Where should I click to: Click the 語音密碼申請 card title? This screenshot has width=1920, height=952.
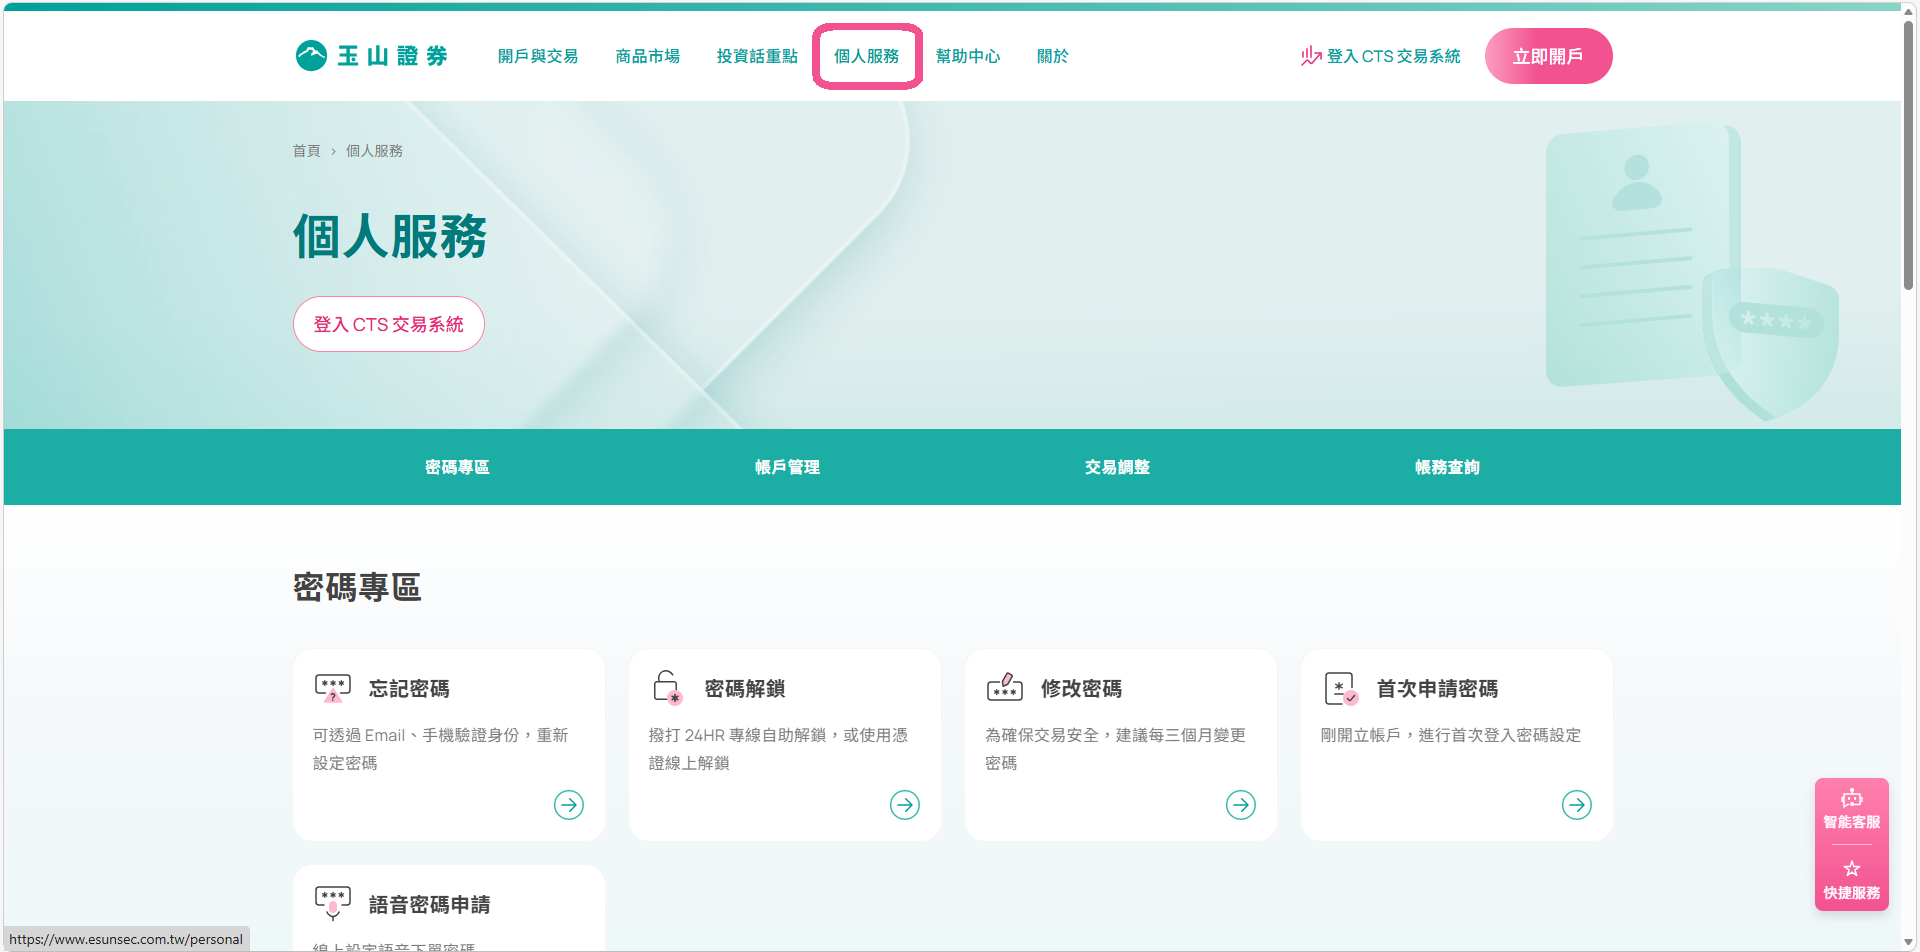click(429, 904)
